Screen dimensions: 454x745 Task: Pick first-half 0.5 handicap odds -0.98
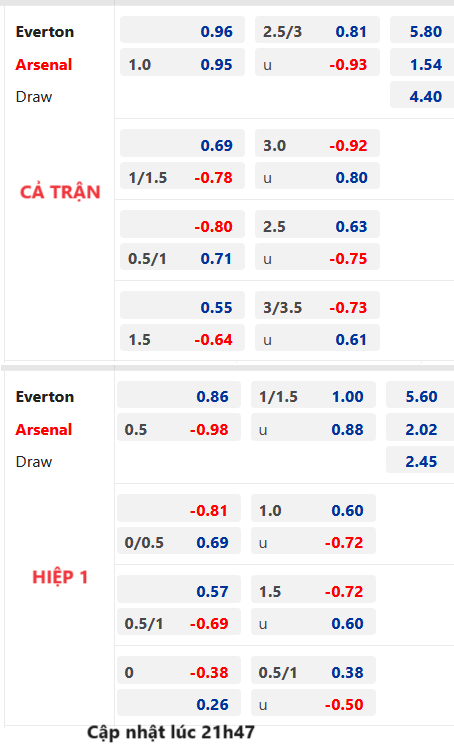tap(179, 428)
